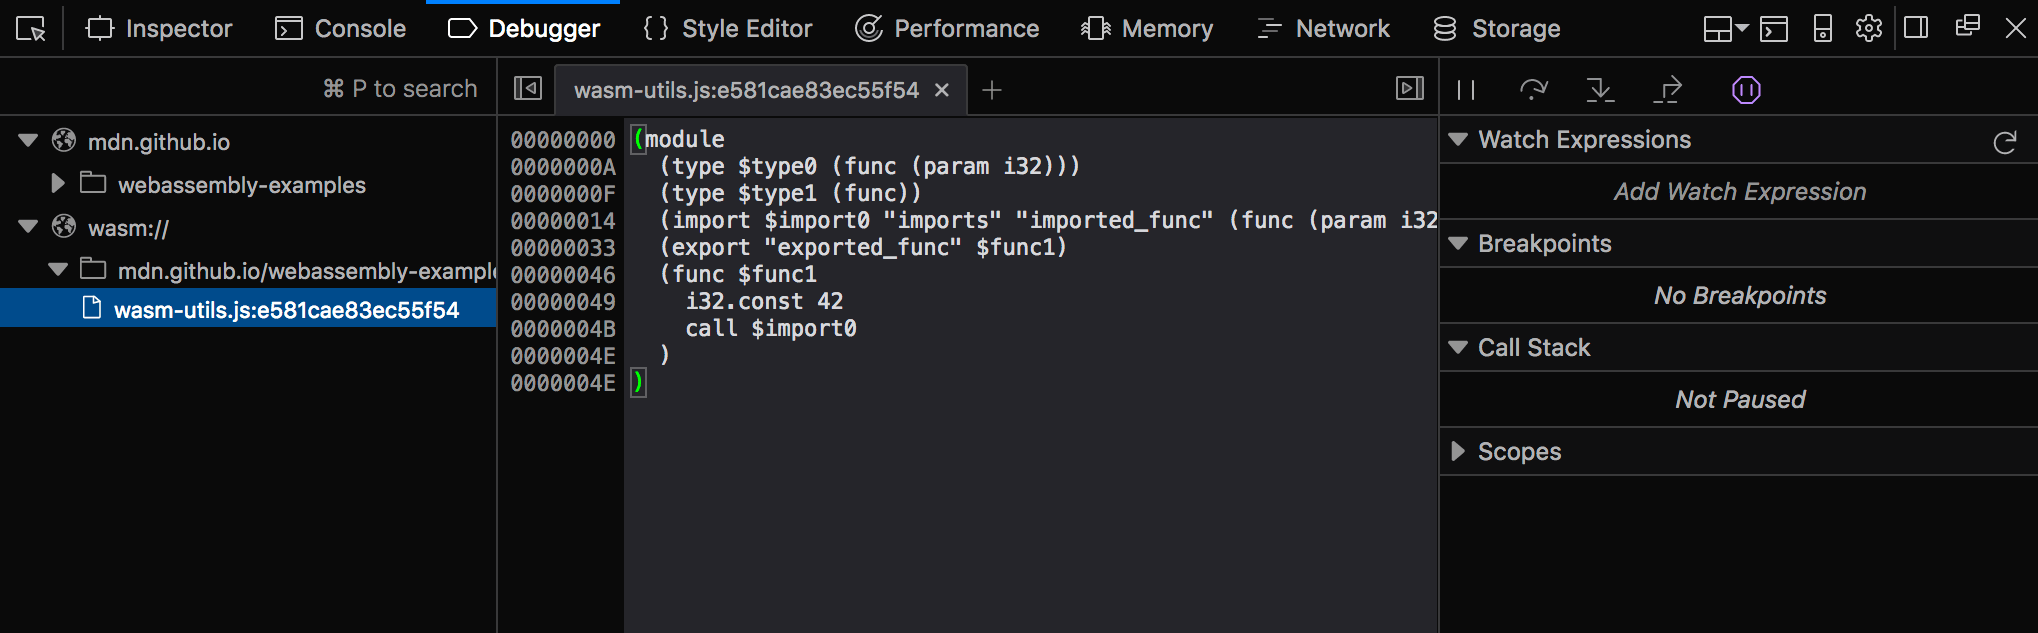Click Add Watch Expression
Viewport: 2038px width, 633px height.
1740,191
